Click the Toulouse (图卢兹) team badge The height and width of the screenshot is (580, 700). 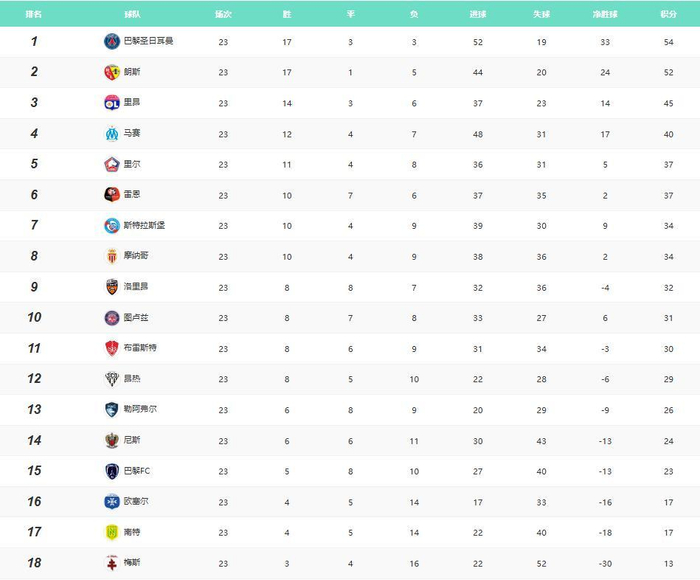111,318
